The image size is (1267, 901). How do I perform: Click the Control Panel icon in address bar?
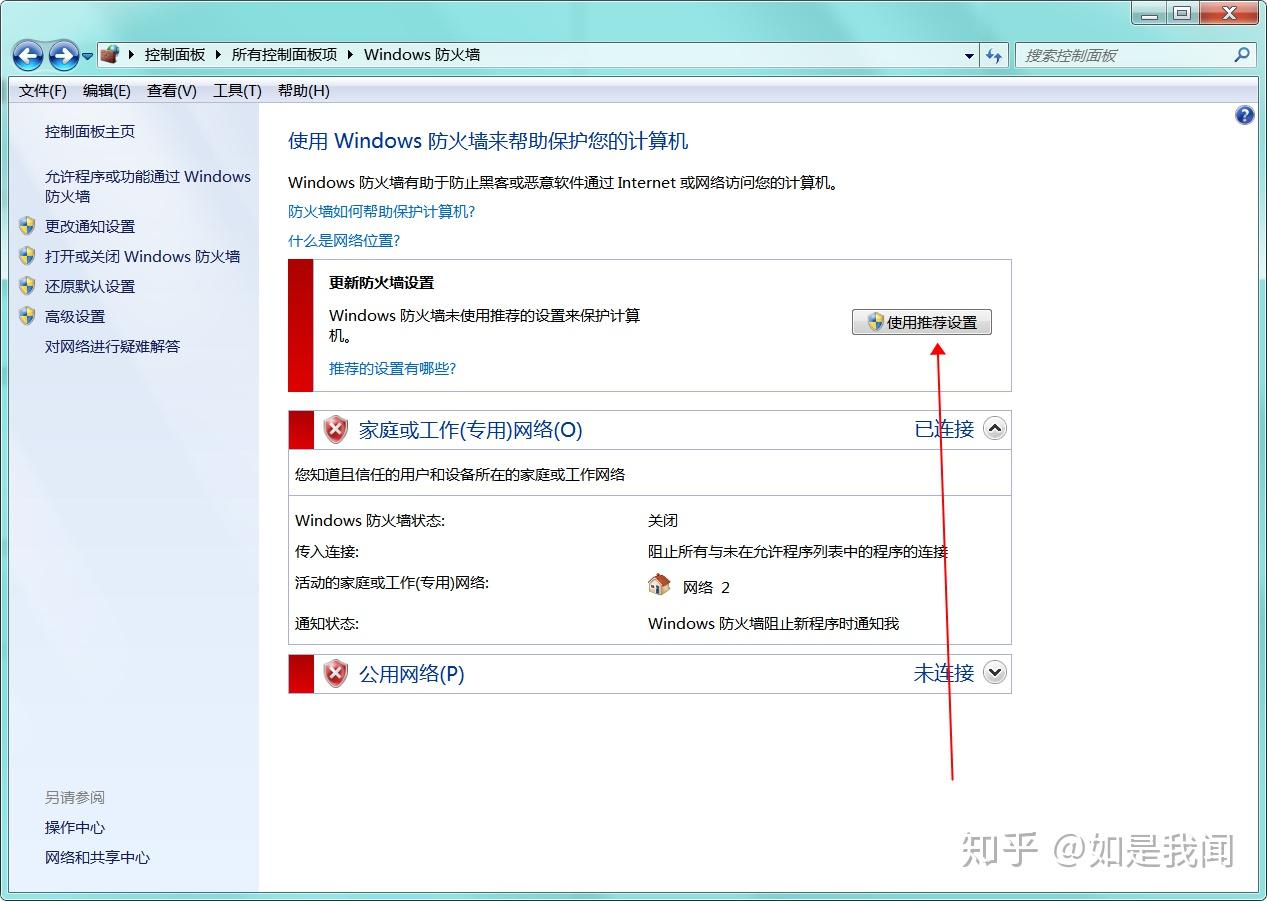[110, 54]
